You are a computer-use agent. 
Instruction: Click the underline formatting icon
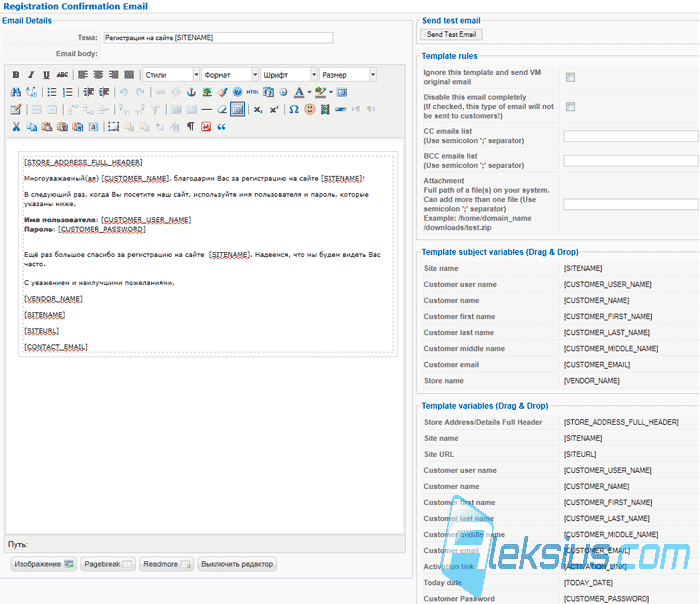46,75
